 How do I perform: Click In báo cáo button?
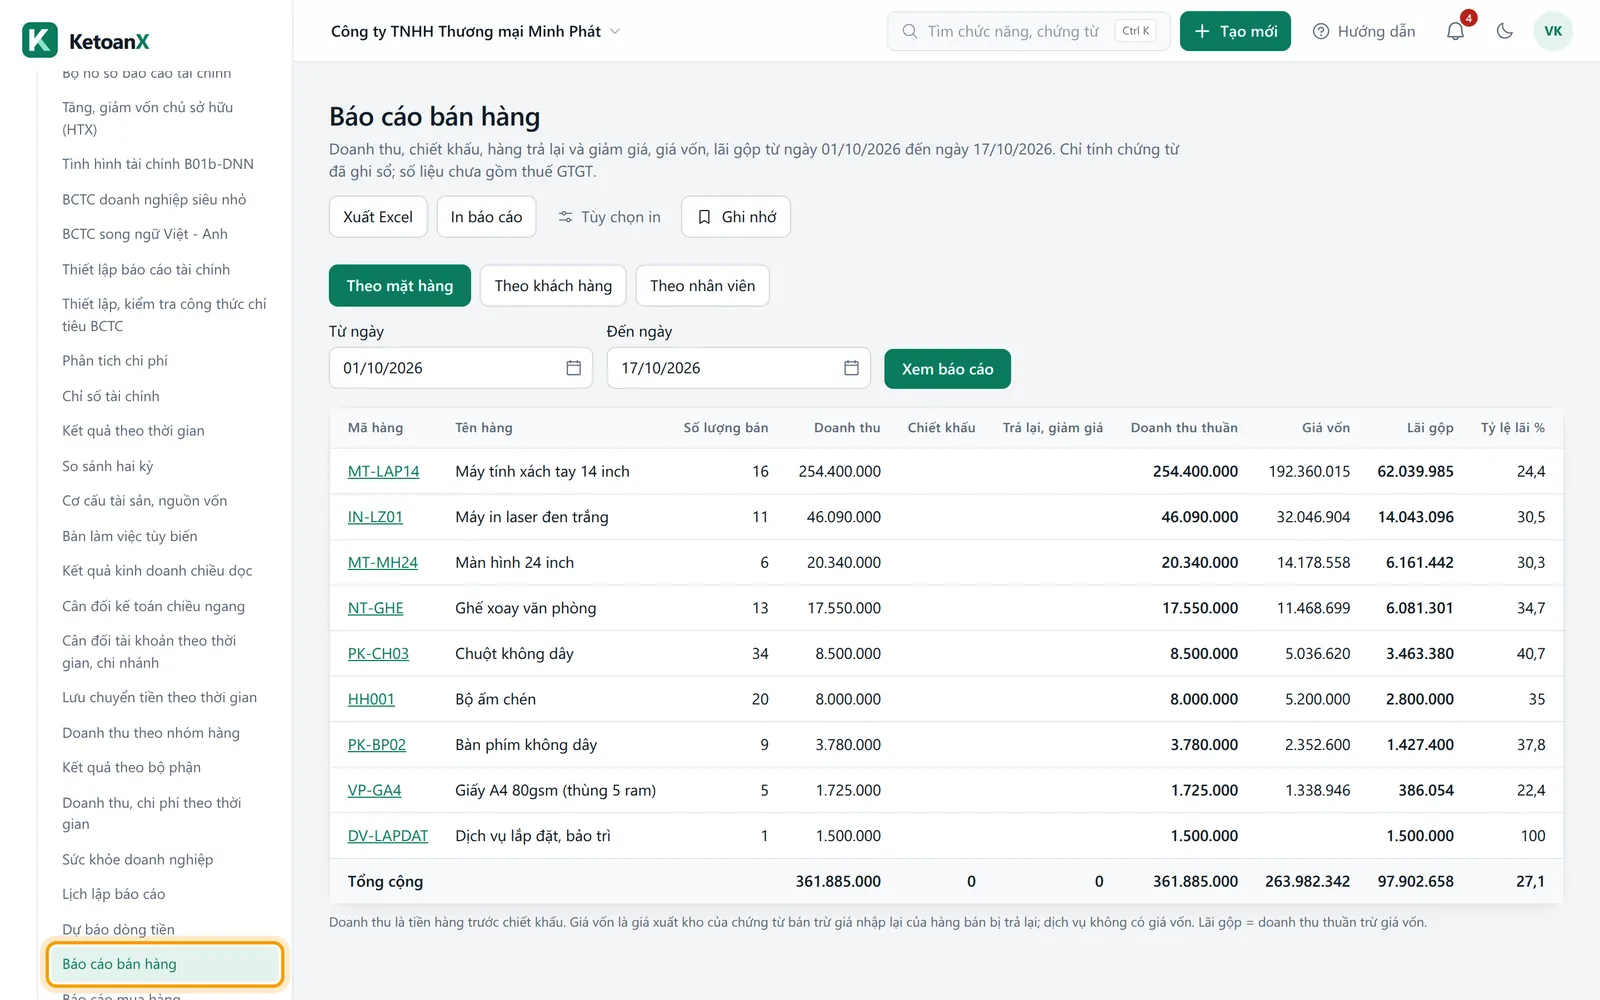coord(486,217)
